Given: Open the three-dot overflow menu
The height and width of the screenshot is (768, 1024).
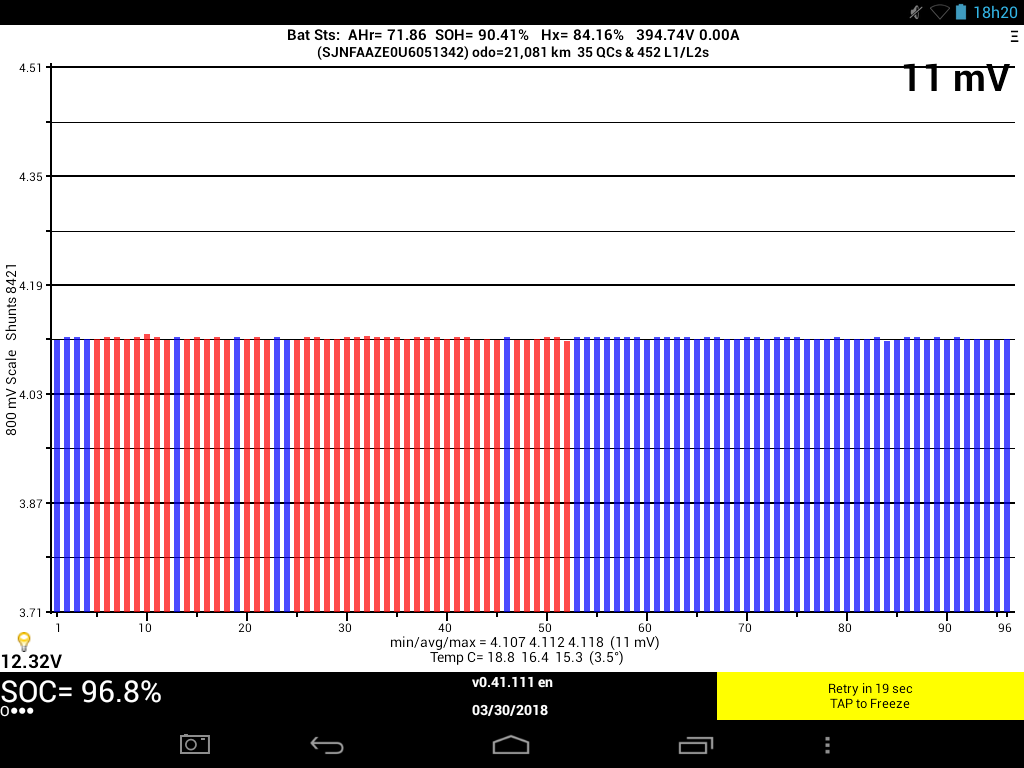Looking at the screenshot, I should (x=827, y=745).
